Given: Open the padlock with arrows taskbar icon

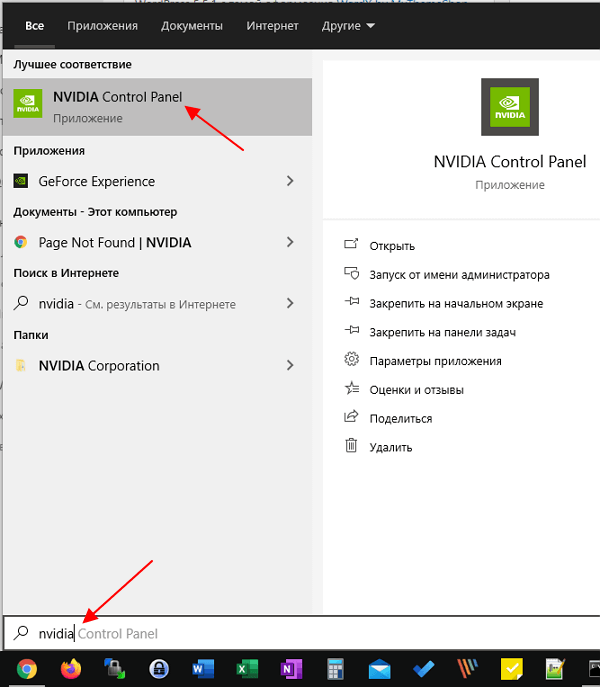Looking at the screenshot, I should [115, 669].
